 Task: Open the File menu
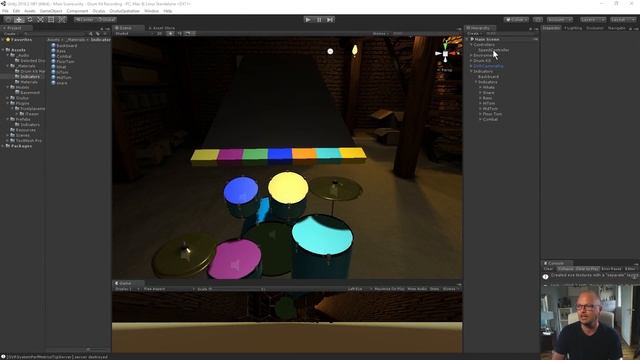tap(5, 11)
